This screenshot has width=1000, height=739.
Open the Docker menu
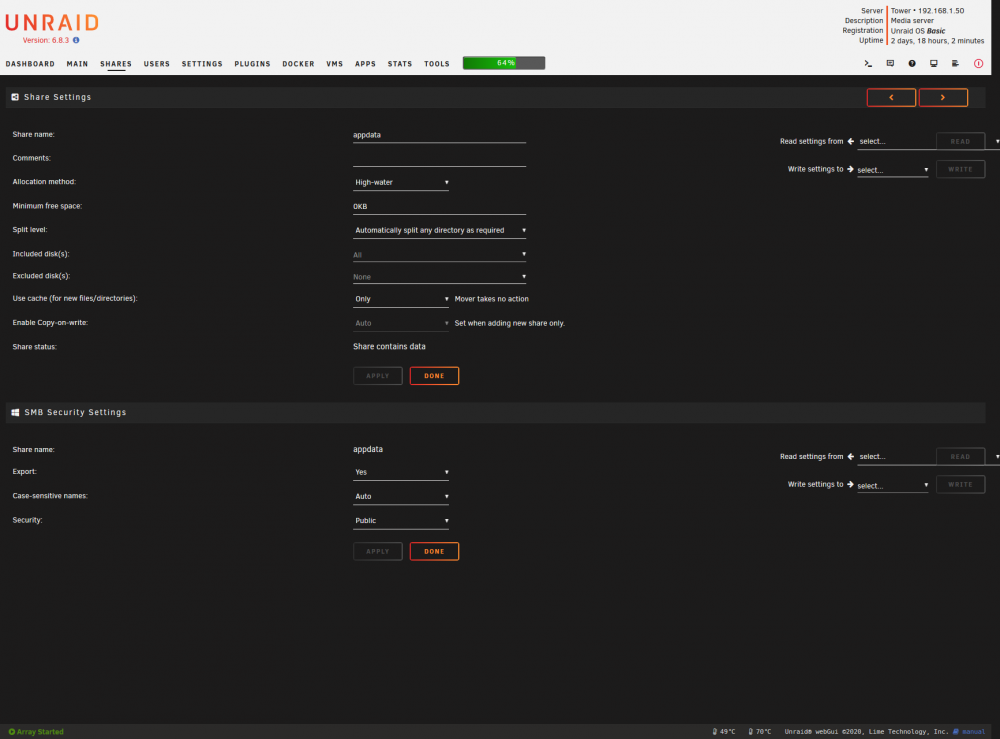tap(298, 64)
